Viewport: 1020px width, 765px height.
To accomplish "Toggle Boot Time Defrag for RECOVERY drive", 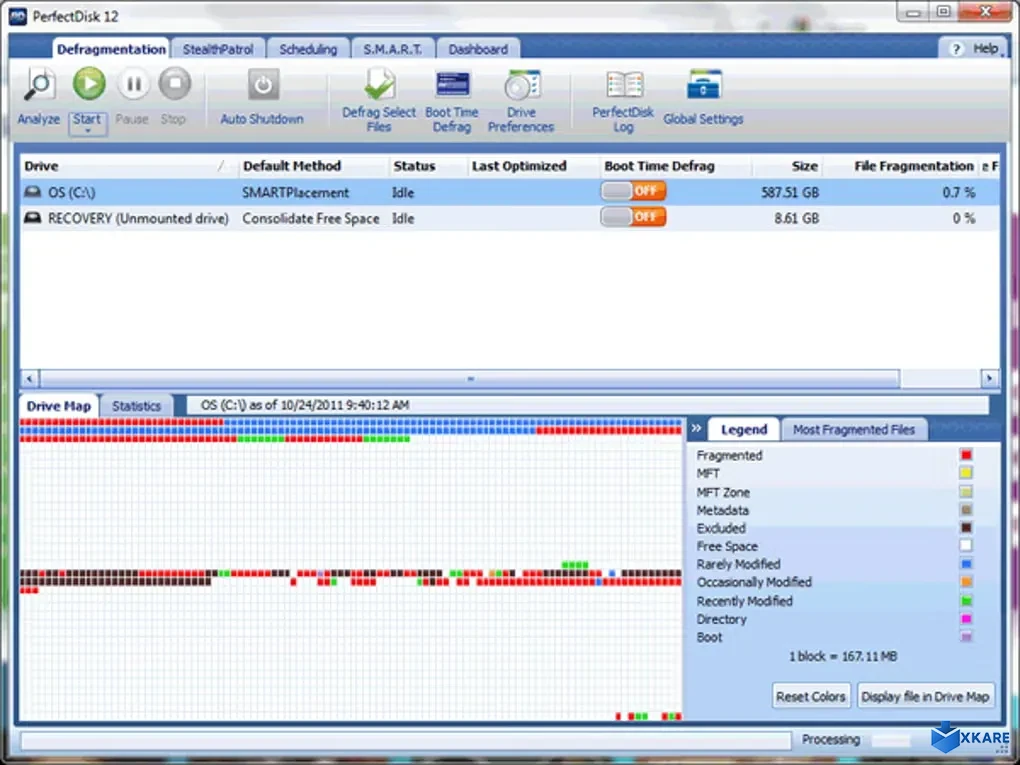I will (x=634, y=217).
